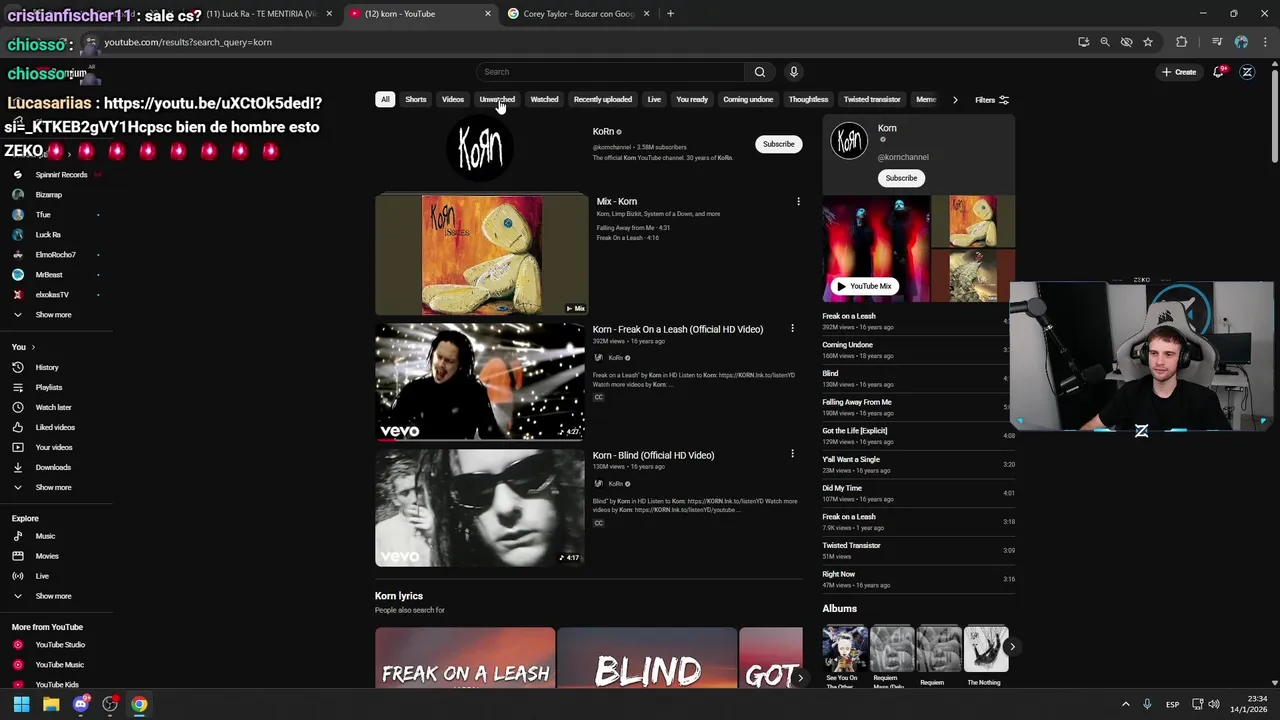The width and height of the screenshot is (1280, 720).
Task: Show next filter chips arrow
Action: point(955,100)
